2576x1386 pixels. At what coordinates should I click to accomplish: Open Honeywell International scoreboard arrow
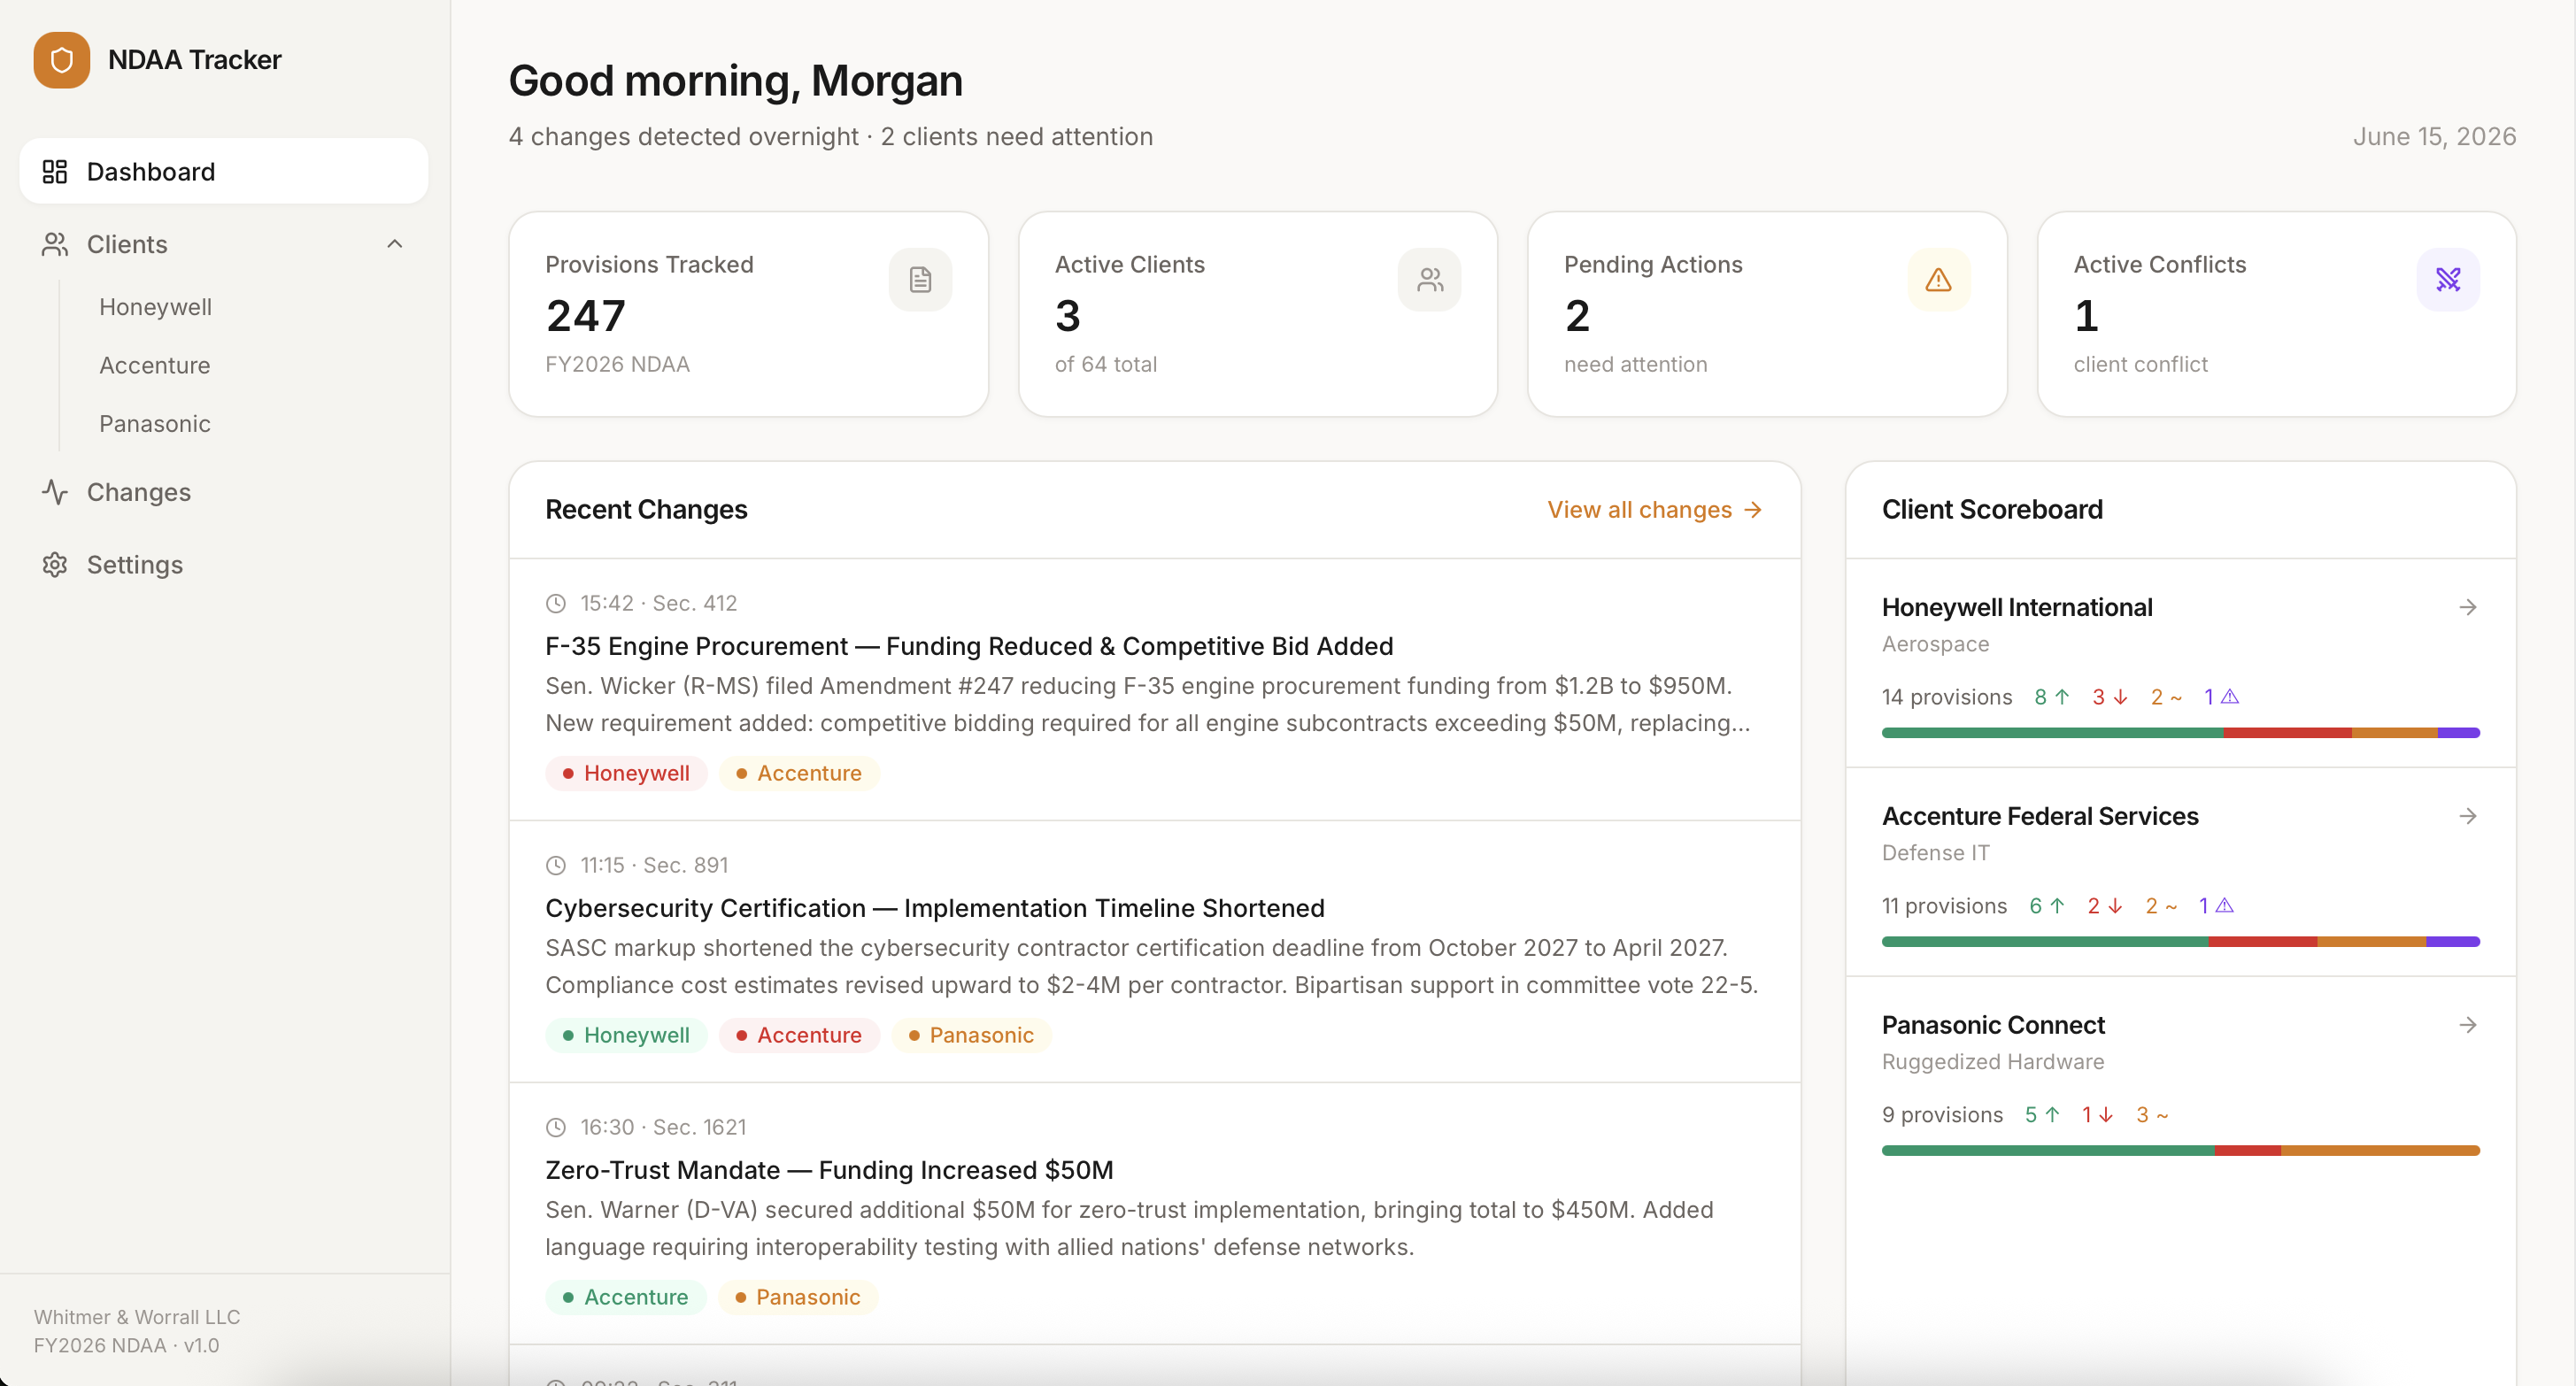point(2467,608)
